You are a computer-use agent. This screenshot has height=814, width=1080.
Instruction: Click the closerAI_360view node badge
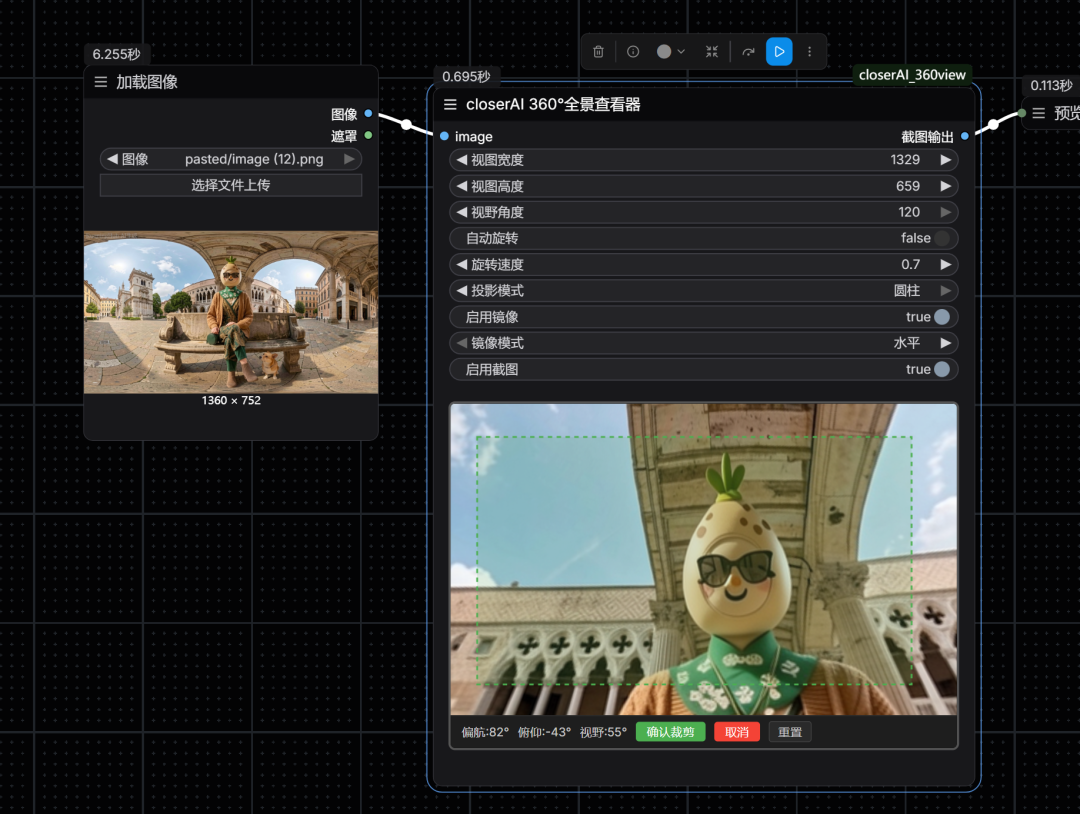(914, 75)
